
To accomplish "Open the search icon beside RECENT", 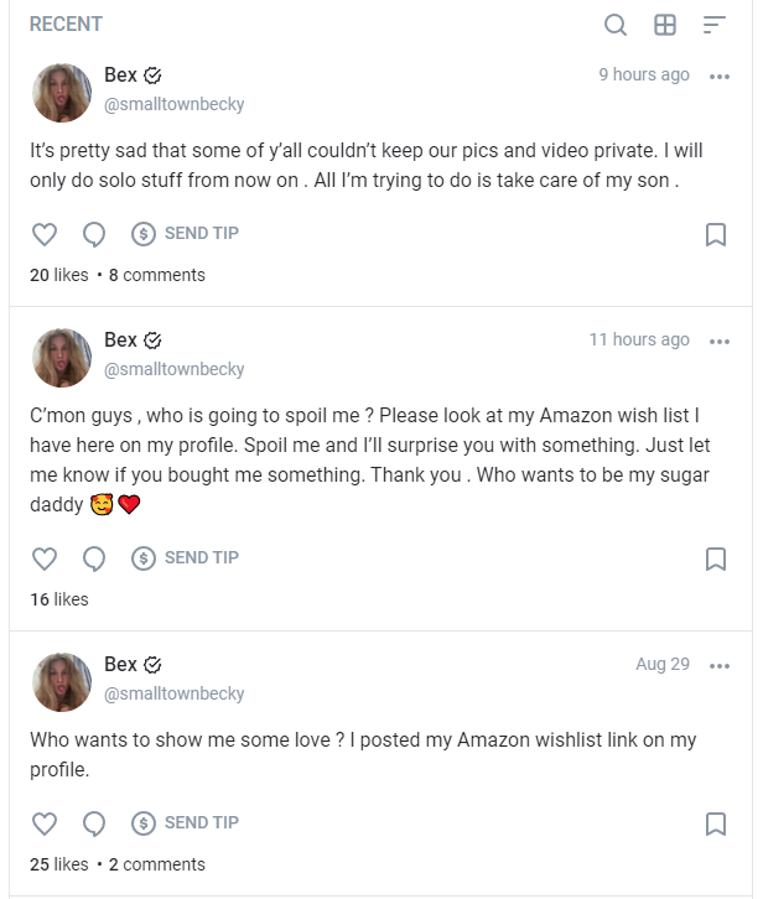I will click(616, 25).
